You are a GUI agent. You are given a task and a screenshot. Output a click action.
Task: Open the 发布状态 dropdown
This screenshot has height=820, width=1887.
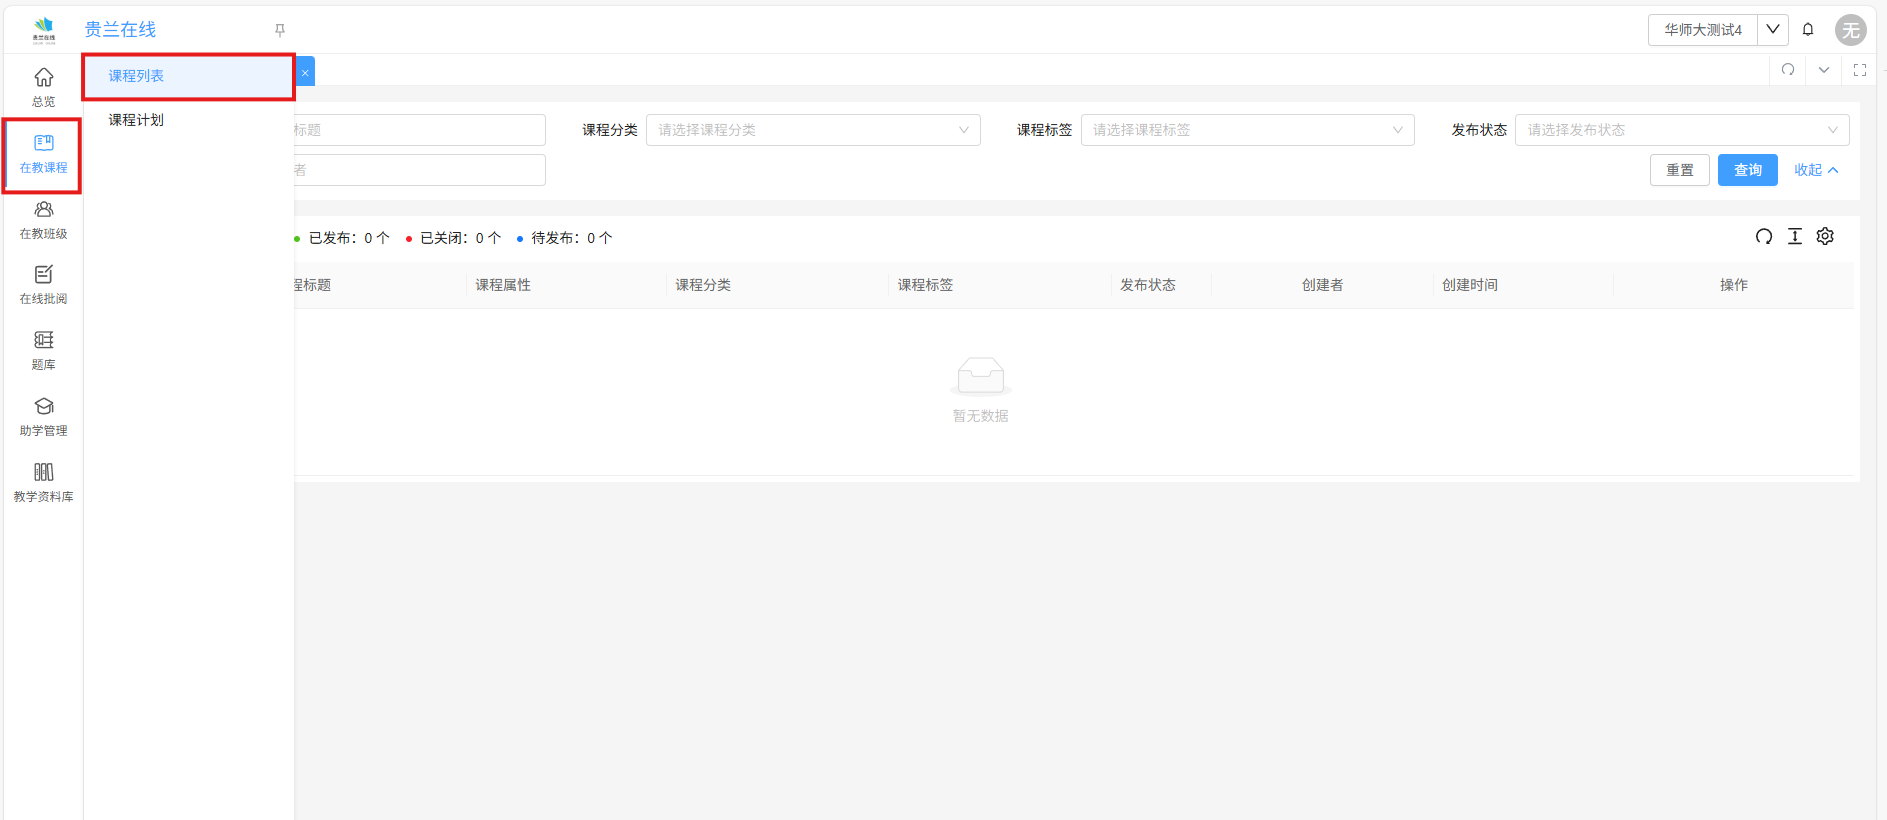(x=1681, y=130)
